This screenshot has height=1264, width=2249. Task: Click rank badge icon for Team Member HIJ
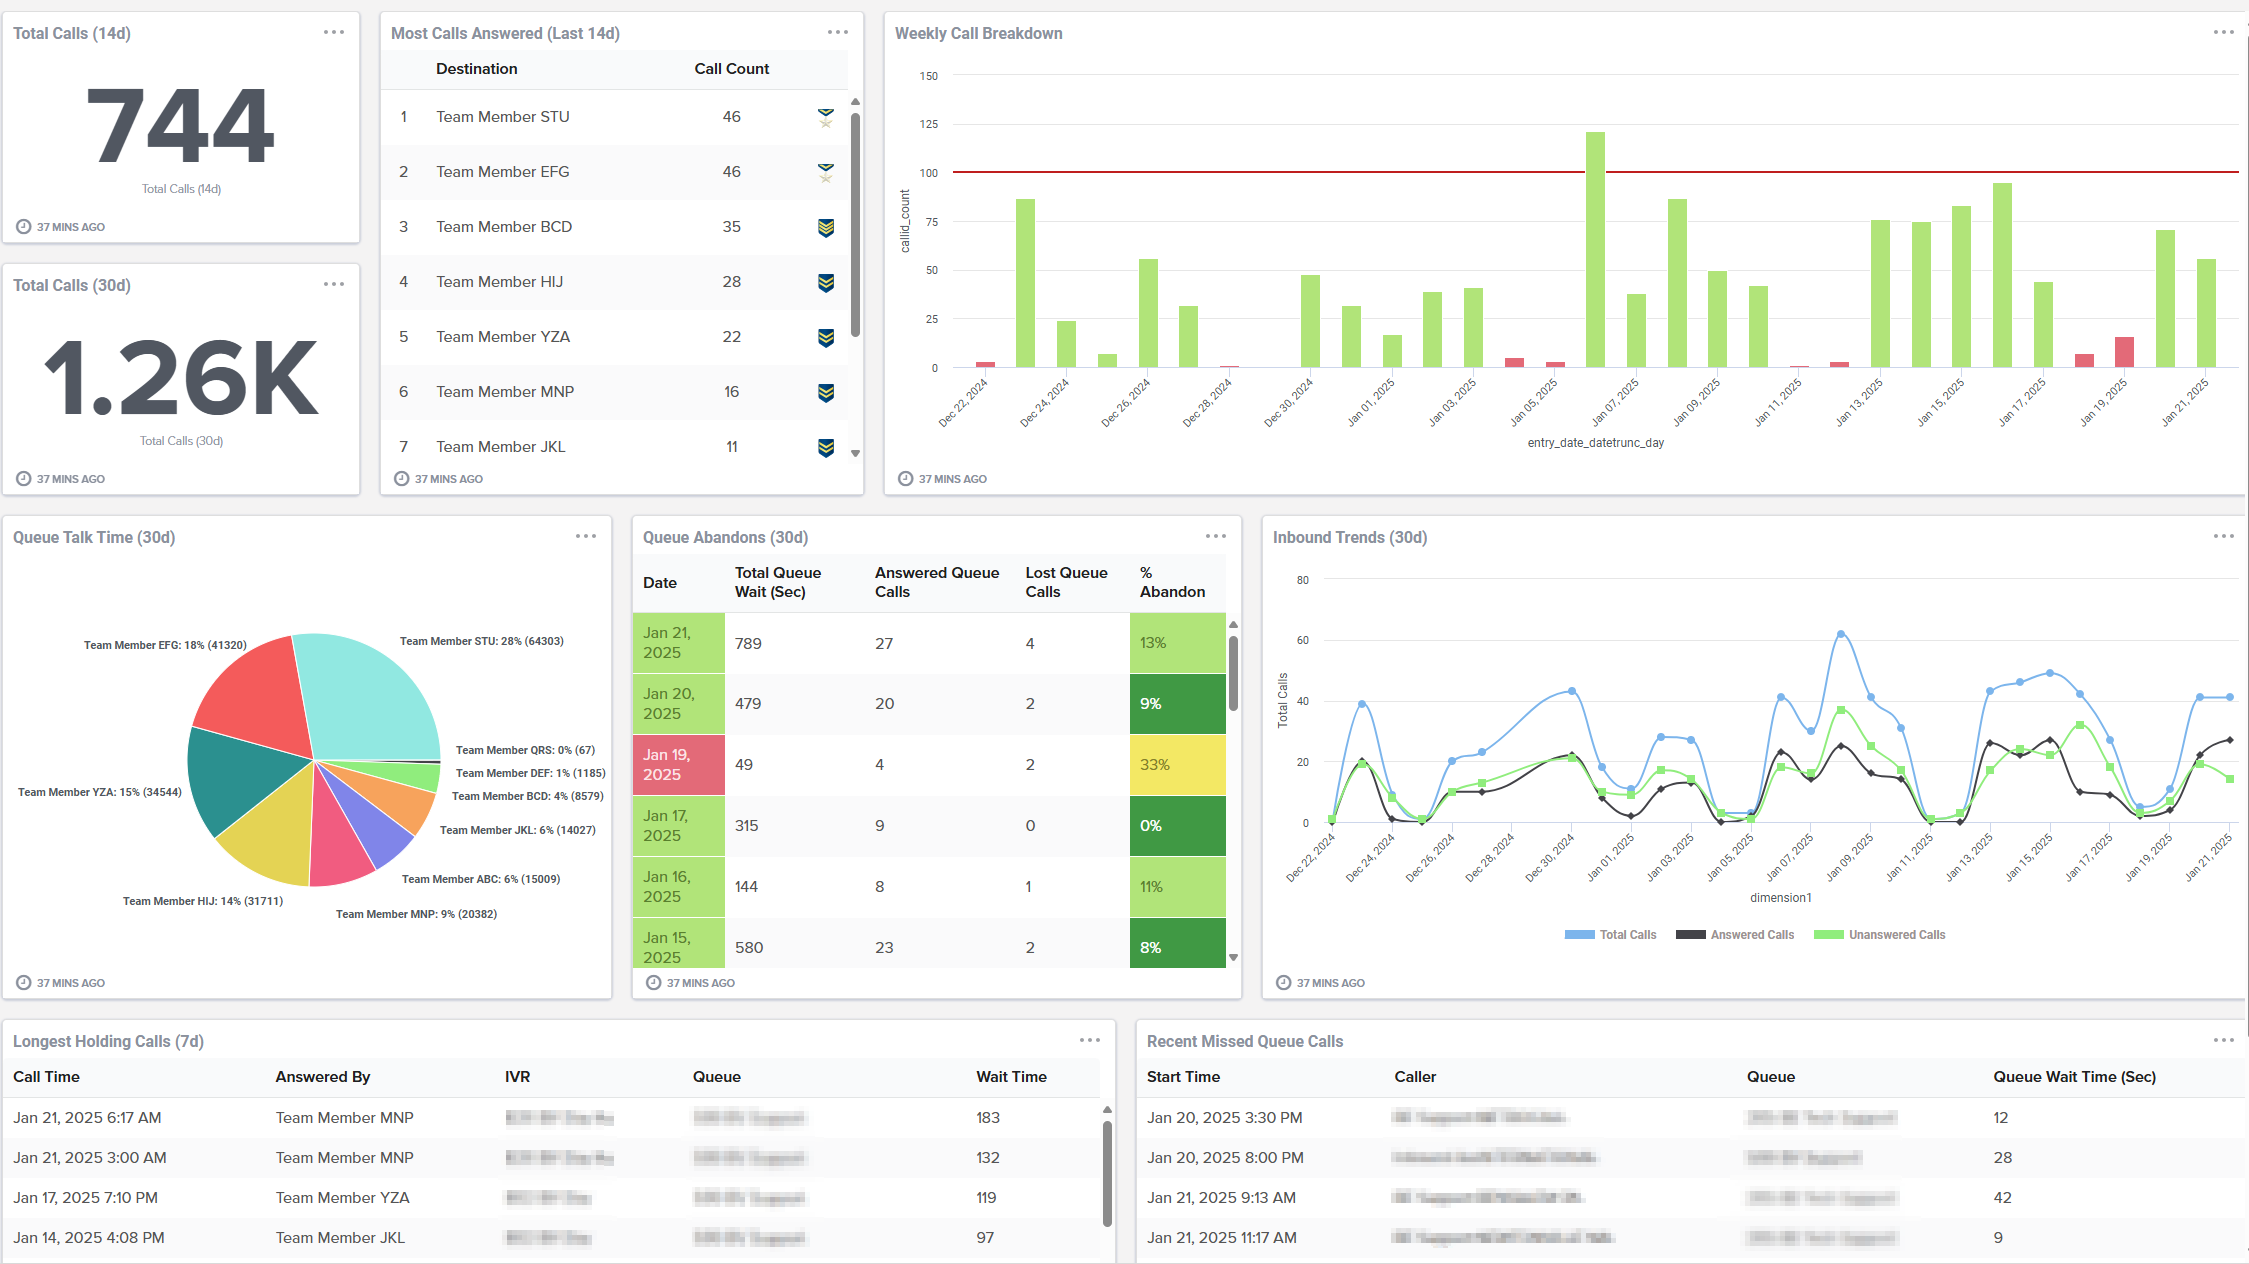pos(826,283)
